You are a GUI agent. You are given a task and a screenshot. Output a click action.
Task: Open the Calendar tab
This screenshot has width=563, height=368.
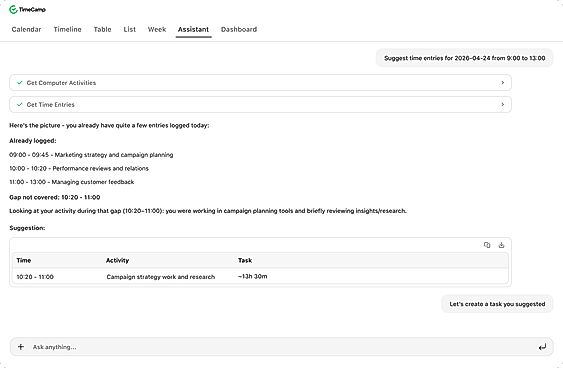(26, 29)
